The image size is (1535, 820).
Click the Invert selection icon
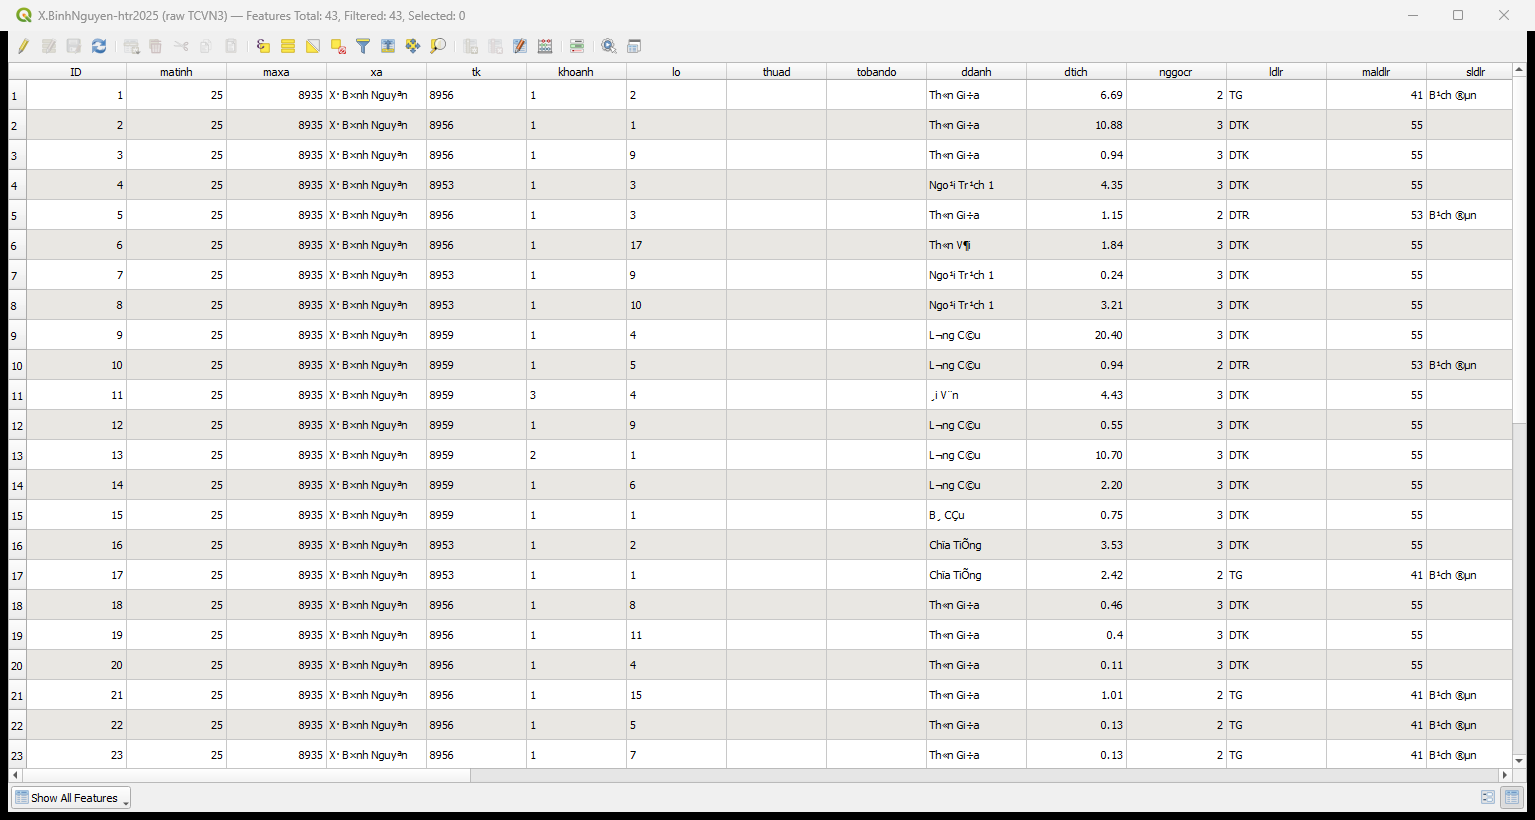point(313,46)
